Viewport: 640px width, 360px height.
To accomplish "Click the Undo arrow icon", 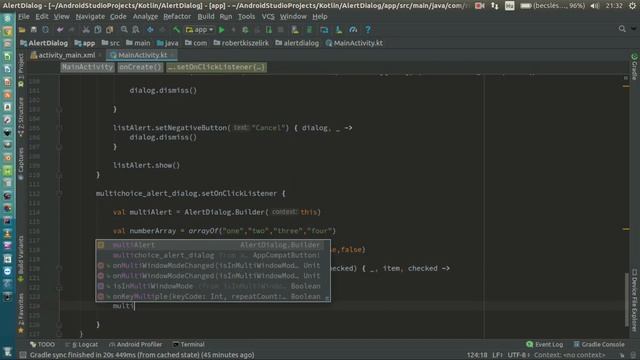I will [60, 30].
